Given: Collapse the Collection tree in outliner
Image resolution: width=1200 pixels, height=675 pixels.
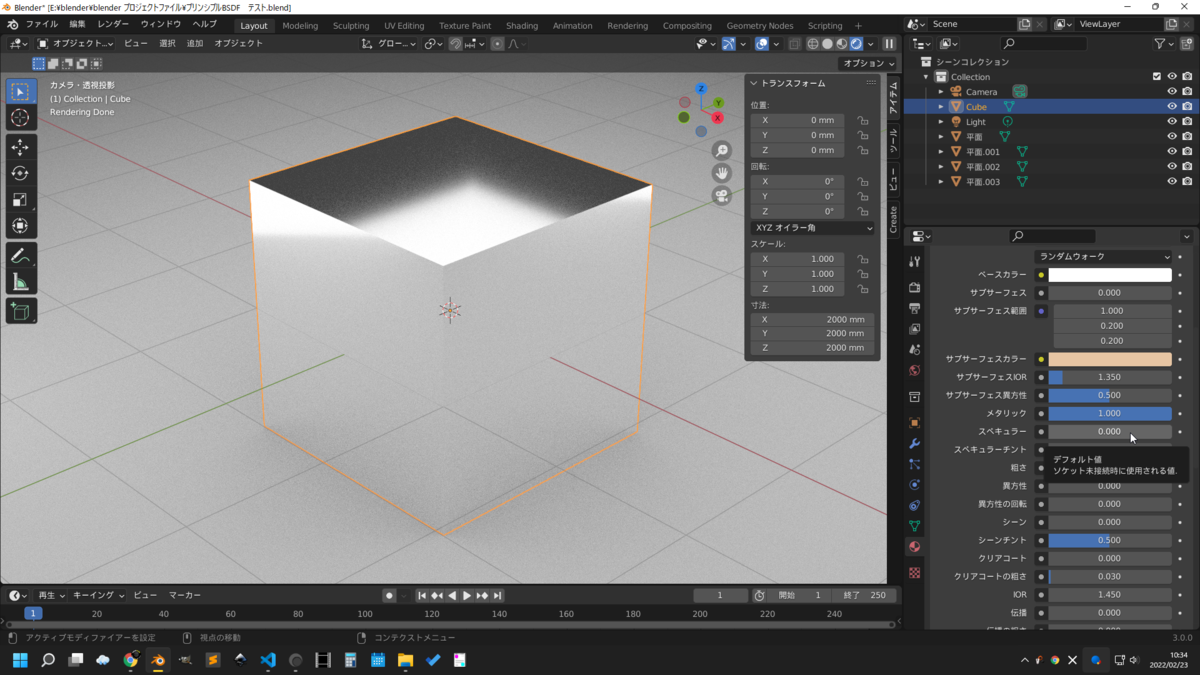Looking at the screenshot, I should (927, 76).
